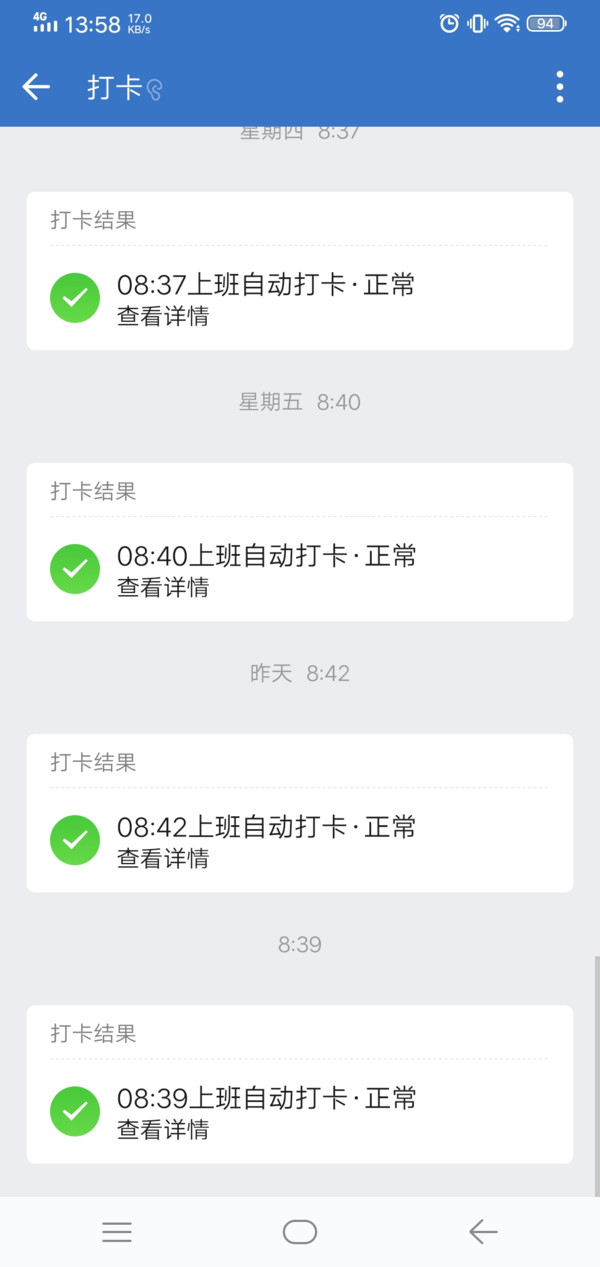Tap green checkmark for 08:37 punch

75,298
